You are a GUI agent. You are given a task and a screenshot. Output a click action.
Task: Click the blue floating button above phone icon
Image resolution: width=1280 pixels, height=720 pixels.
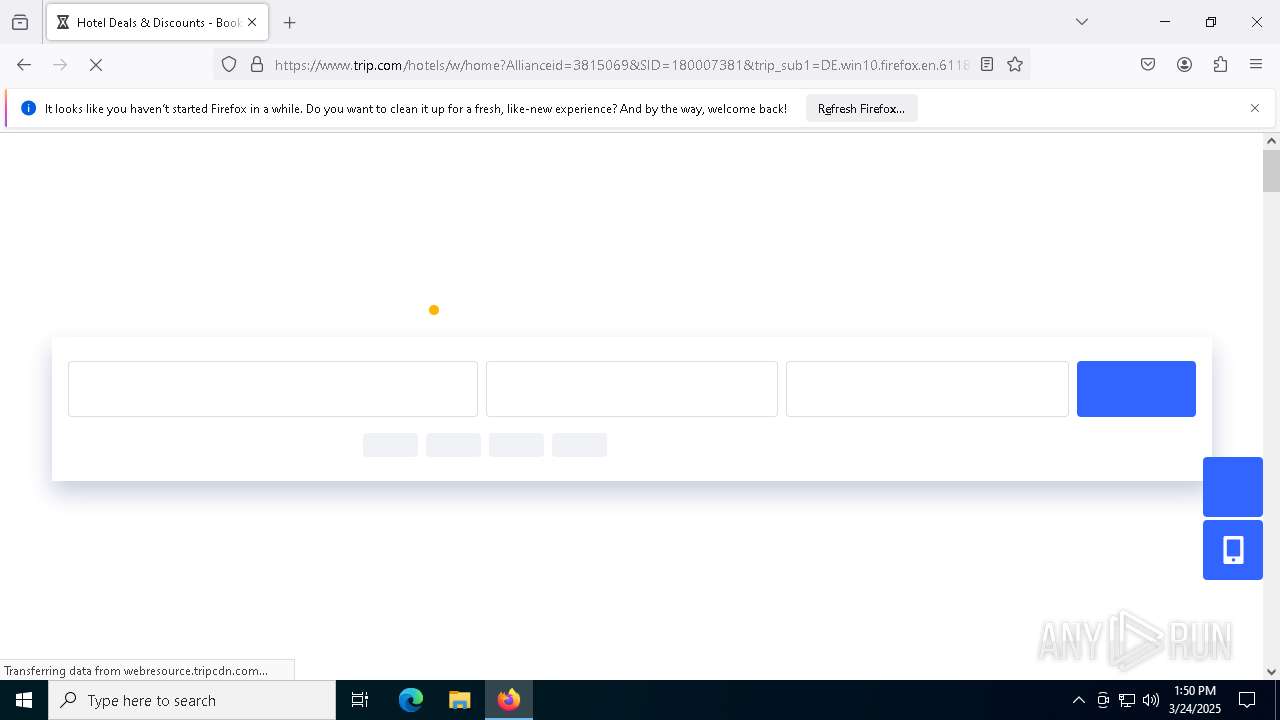click(x=1233, y=487)
